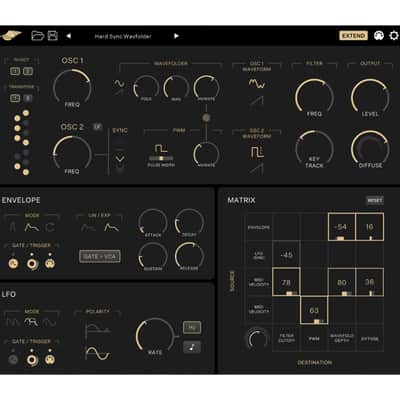Image resolution: width=400 pixels, height=400 pixels.
Task: Click the plugin logo in header
Action: coord(11,35)
